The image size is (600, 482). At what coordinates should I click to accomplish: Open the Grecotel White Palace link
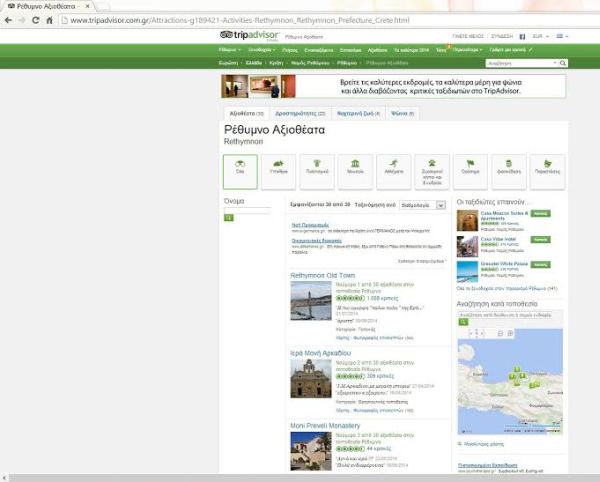pyautogui.click(x=504, y=264)
